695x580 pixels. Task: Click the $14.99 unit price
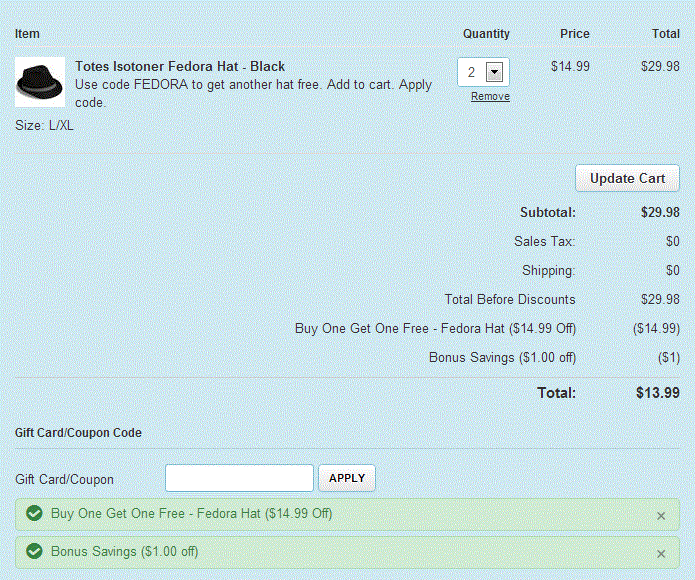click(x=570, y=67)
